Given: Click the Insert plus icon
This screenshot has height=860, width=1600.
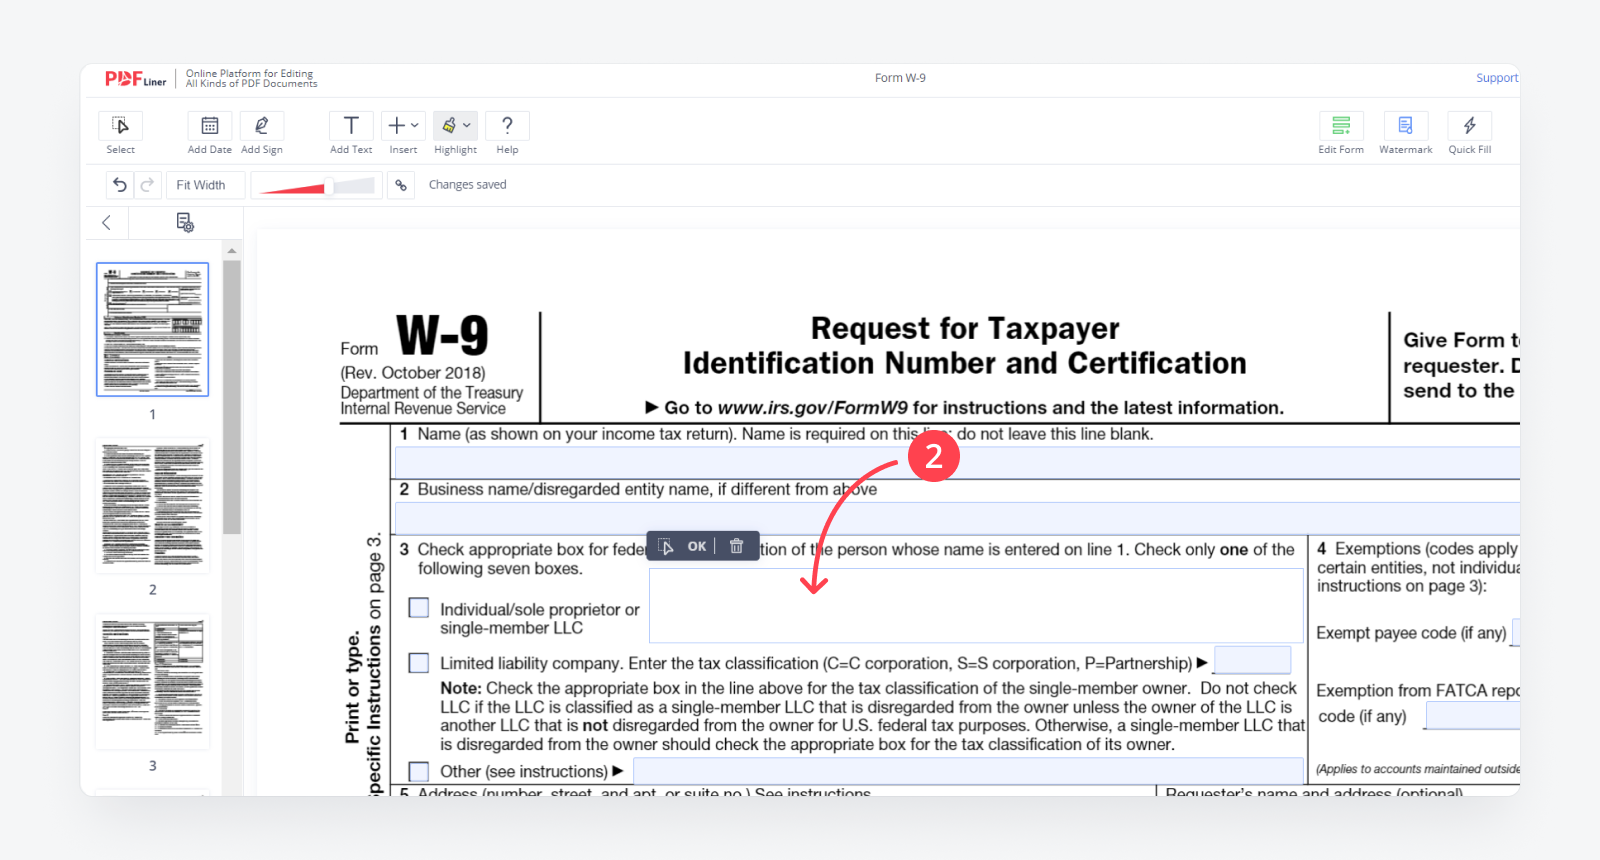Looking at the screenshot, I should [x=397, y=126].
